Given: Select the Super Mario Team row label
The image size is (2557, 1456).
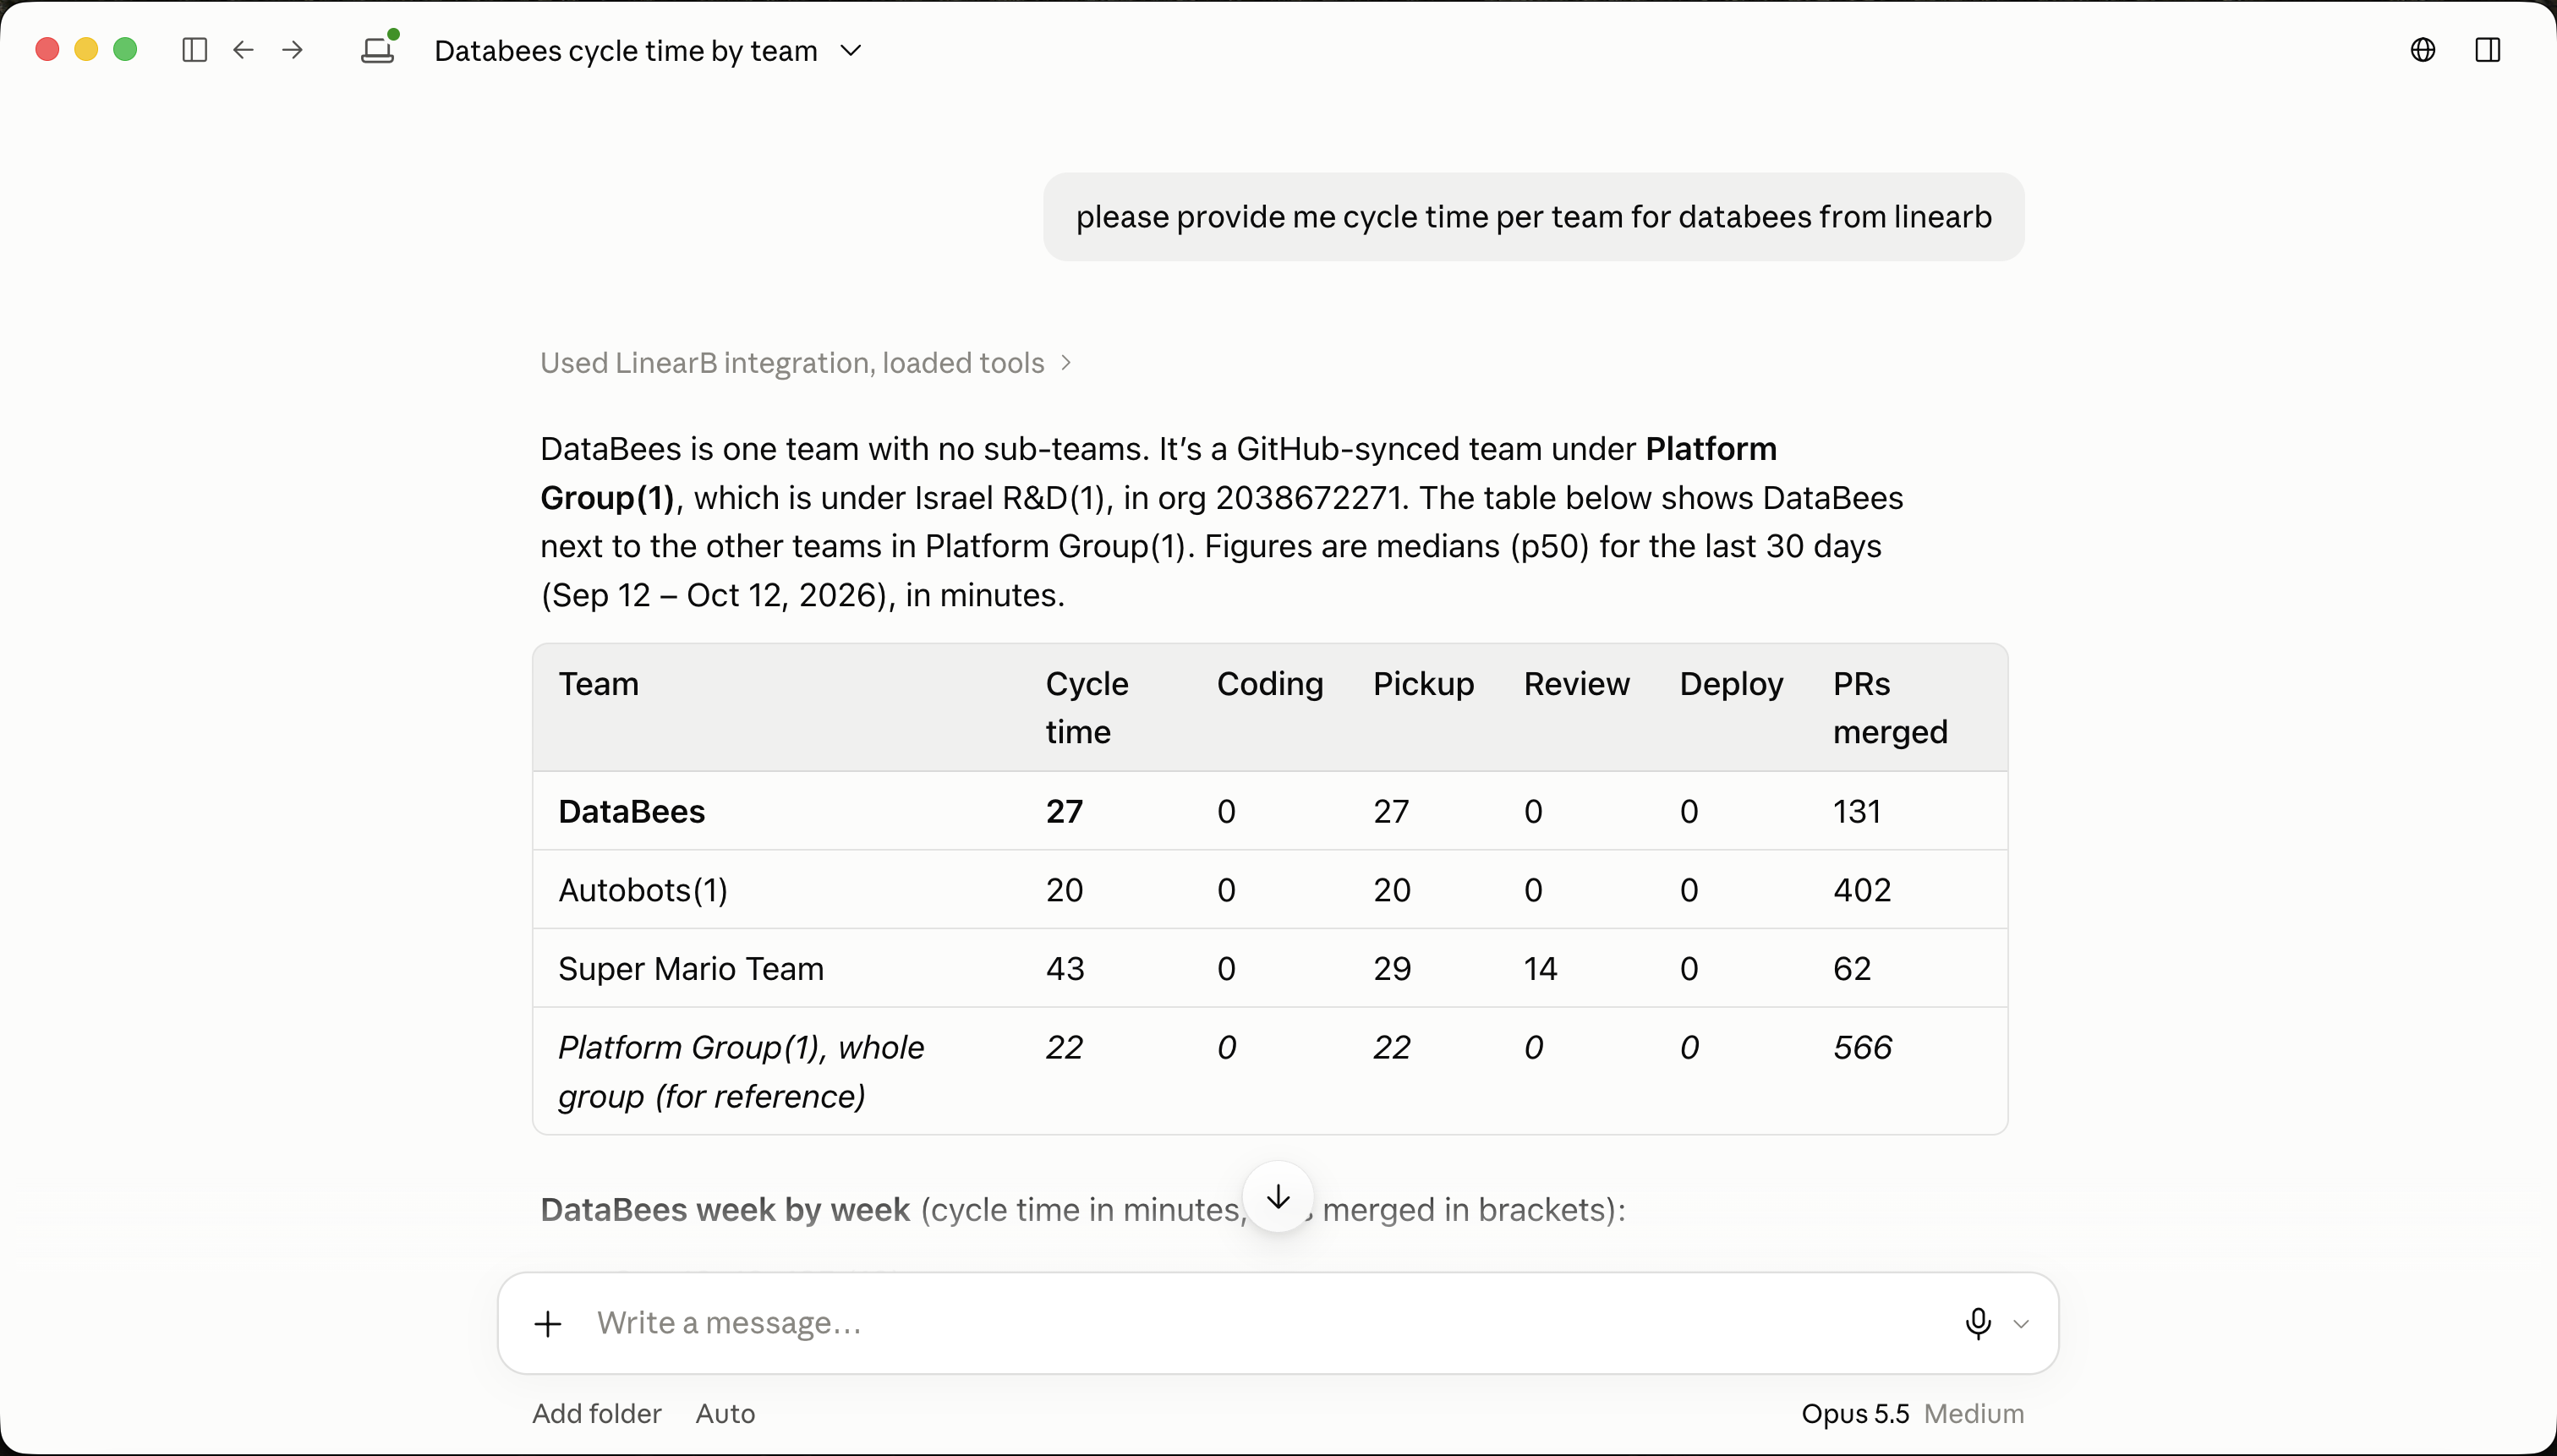Looking at the screenshot, I should (691, 968).
